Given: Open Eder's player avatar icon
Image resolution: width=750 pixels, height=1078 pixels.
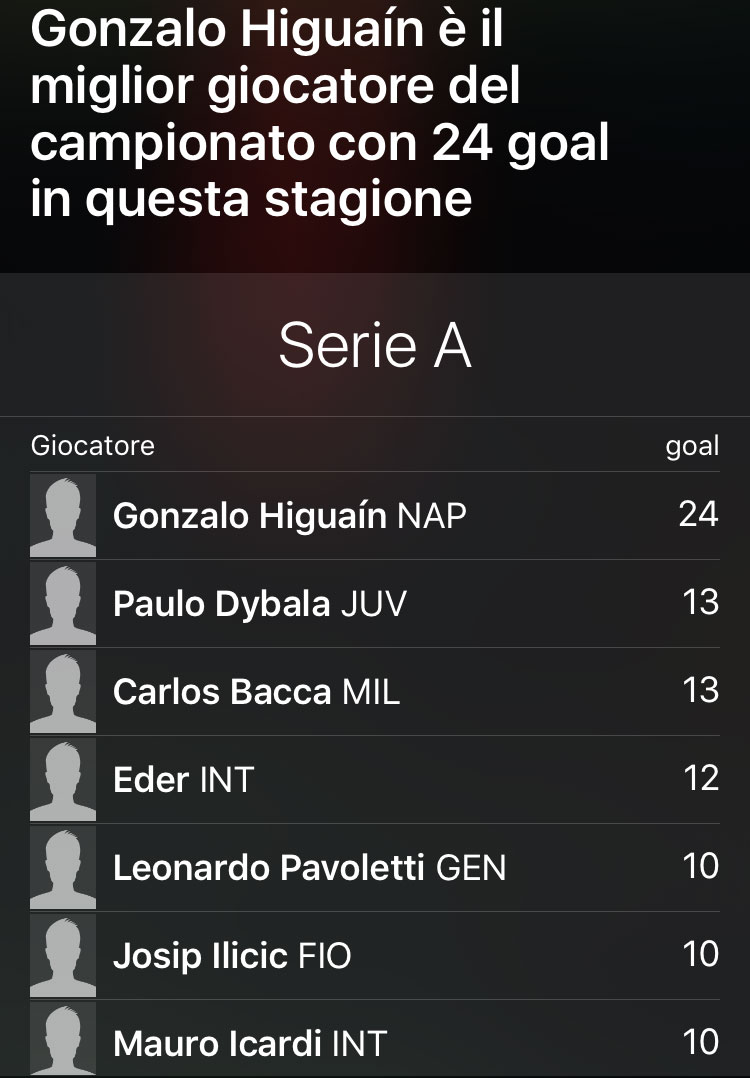Looking at the screenshot, I should click(x=63, y=780).
